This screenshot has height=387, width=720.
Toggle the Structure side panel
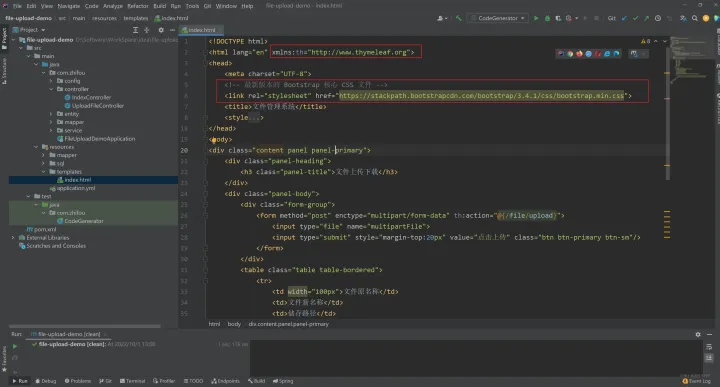[4, 71]
